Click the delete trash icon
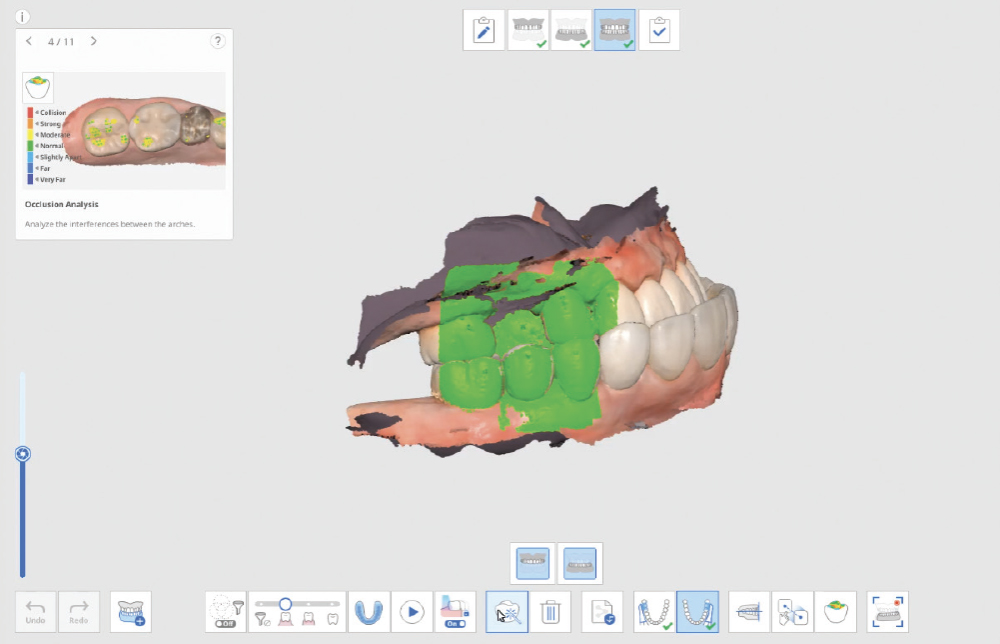 (x=551, y=611)
